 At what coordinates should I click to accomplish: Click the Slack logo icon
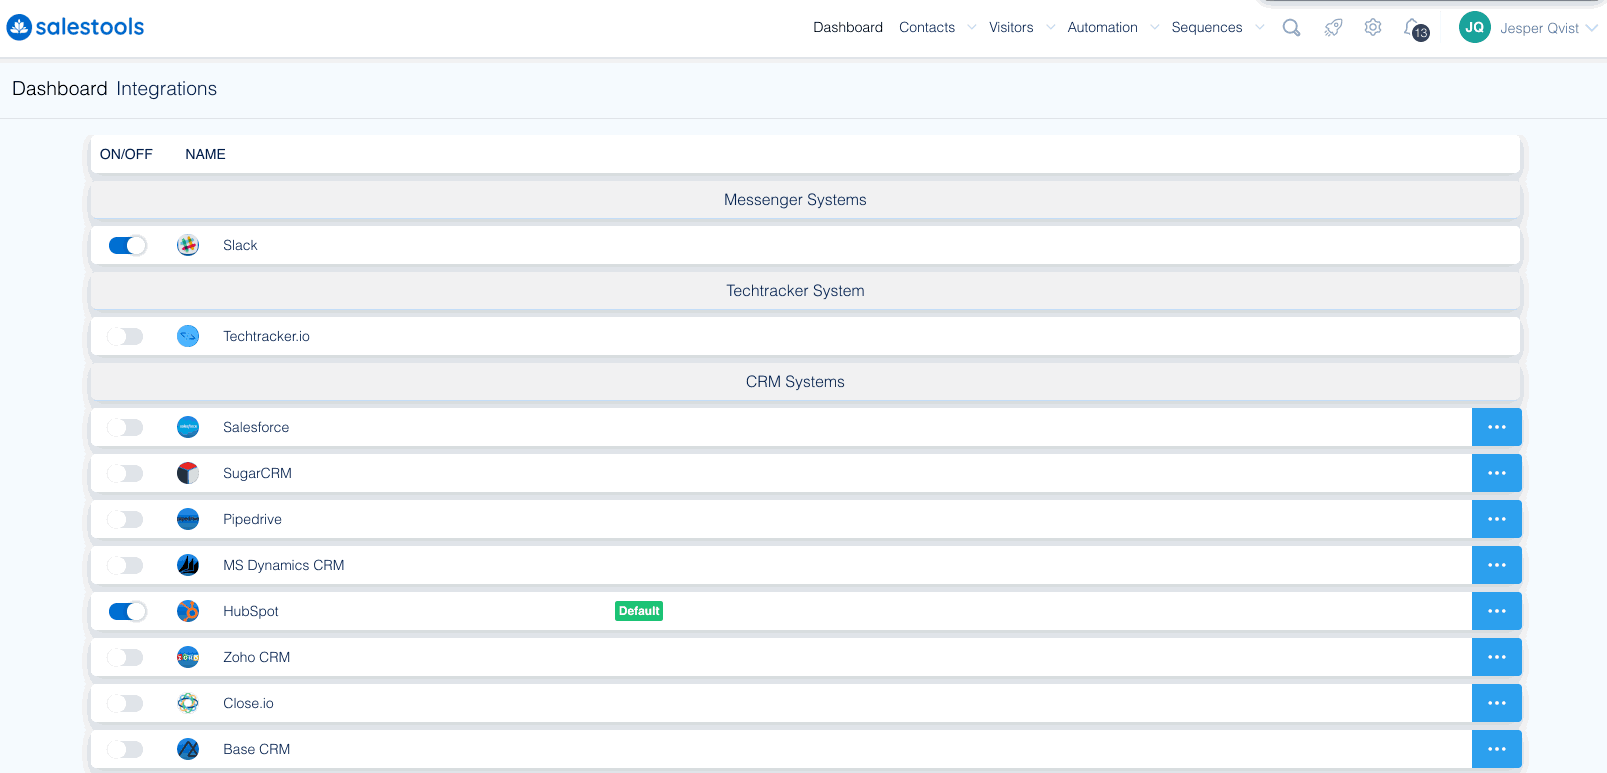coord(188,245)
